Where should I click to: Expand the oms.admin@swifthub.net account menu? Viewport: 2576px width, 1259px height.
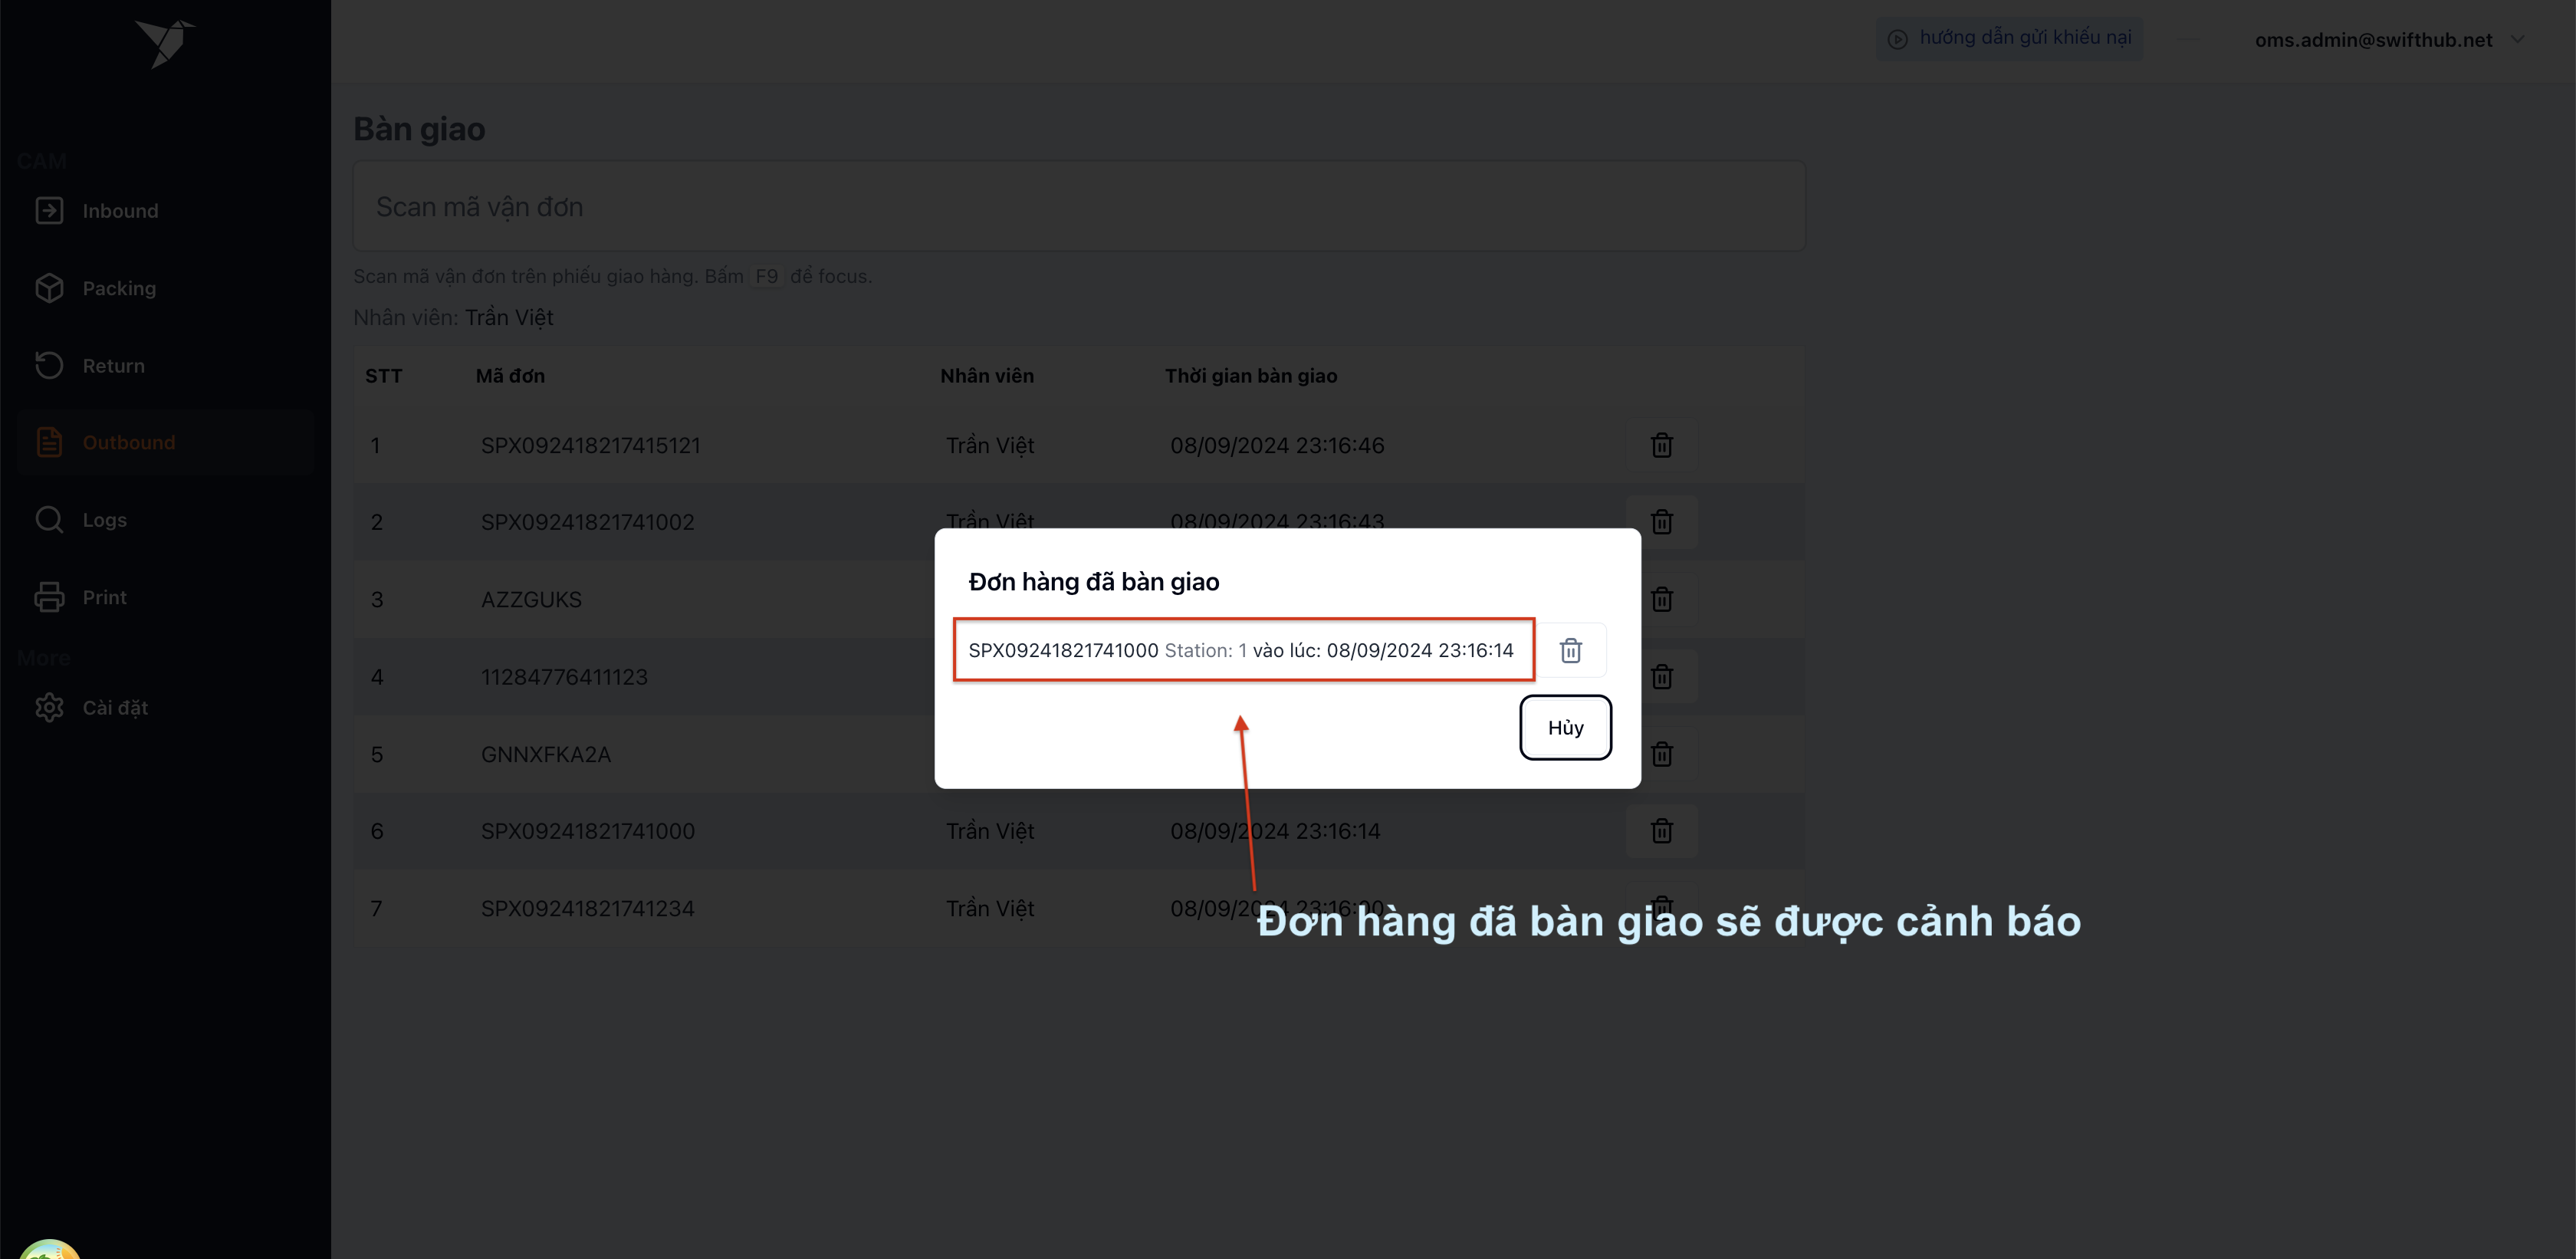[2388, 40]
